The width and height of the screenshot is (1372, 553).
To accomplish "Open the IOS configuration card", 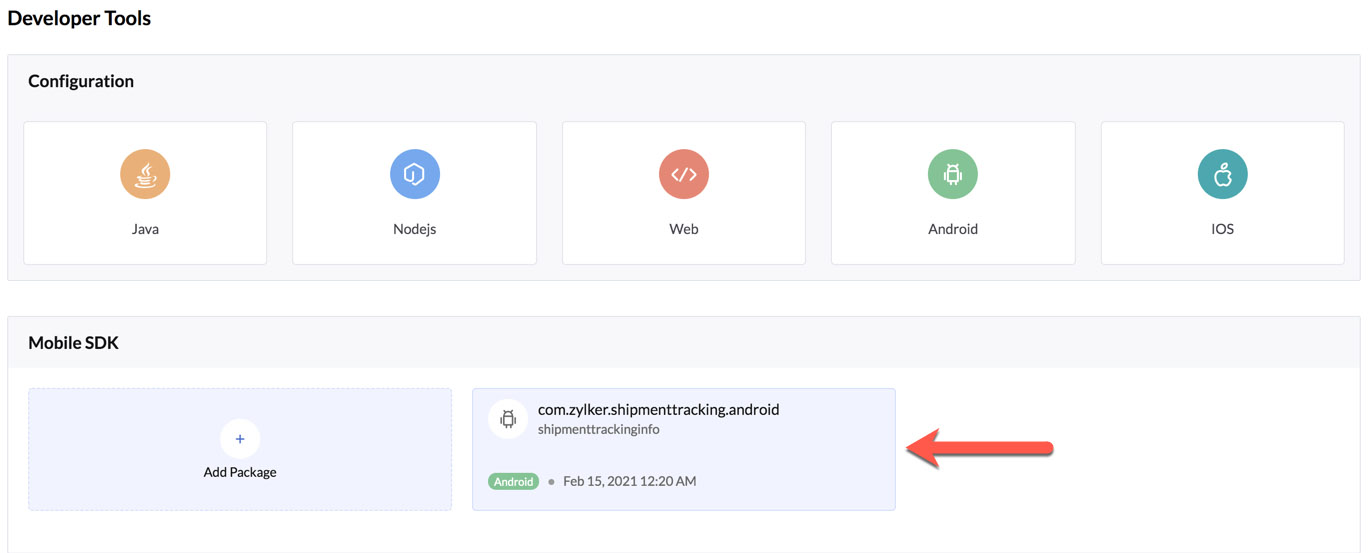I will pos(1222,193).
